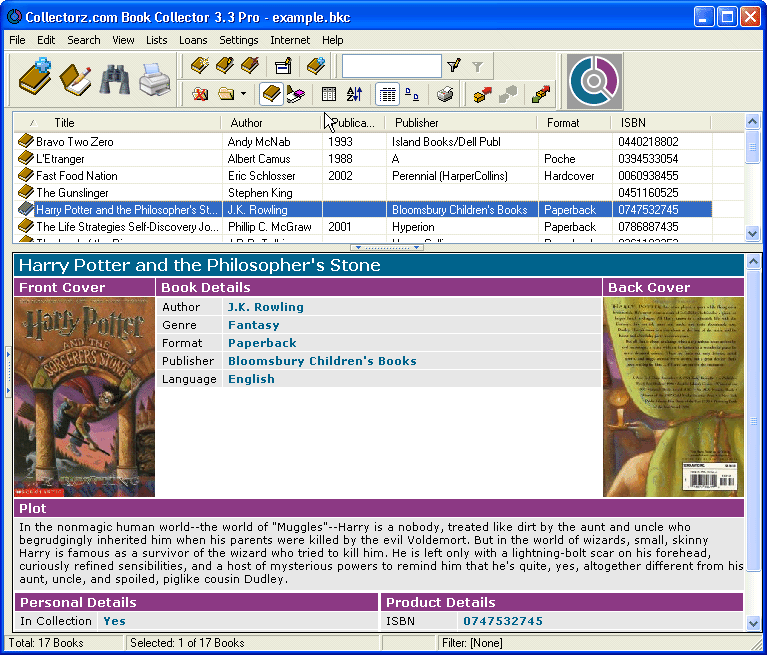Screen dimensions: 767x655
Task: Click the loan out red arrow icon
Action: pyautogui.click(x=483, y=94)
